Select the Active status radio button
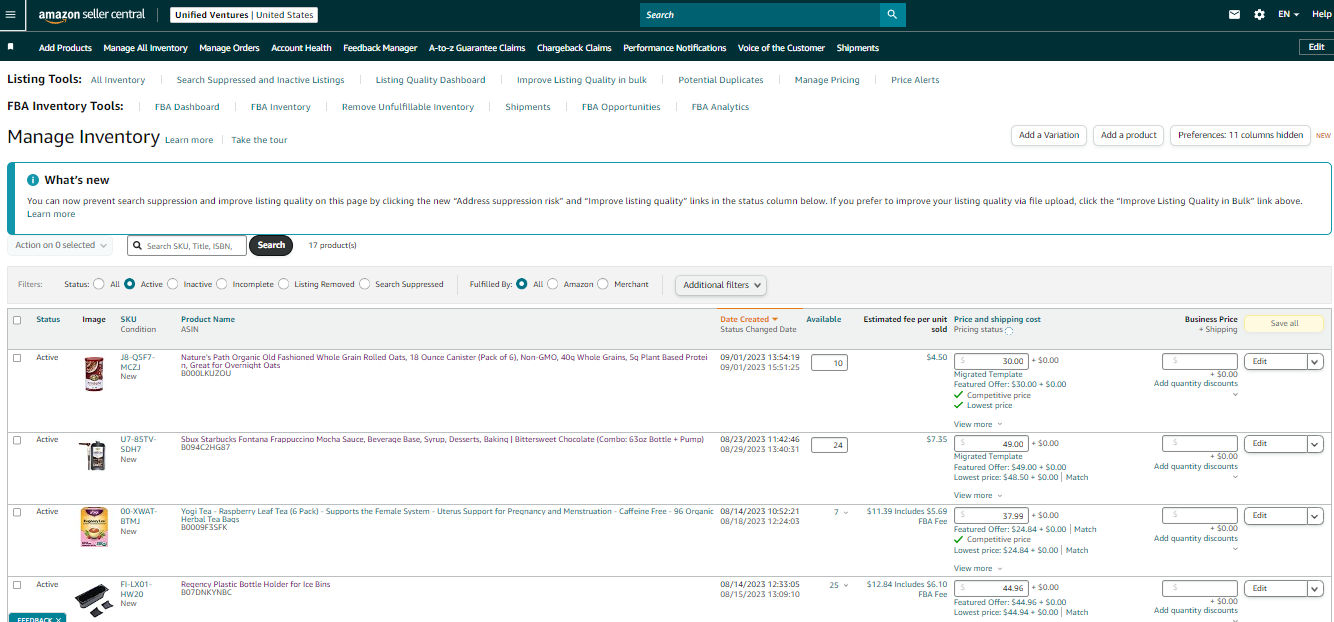Viewport: 1334px width, 622px height. 129,284
